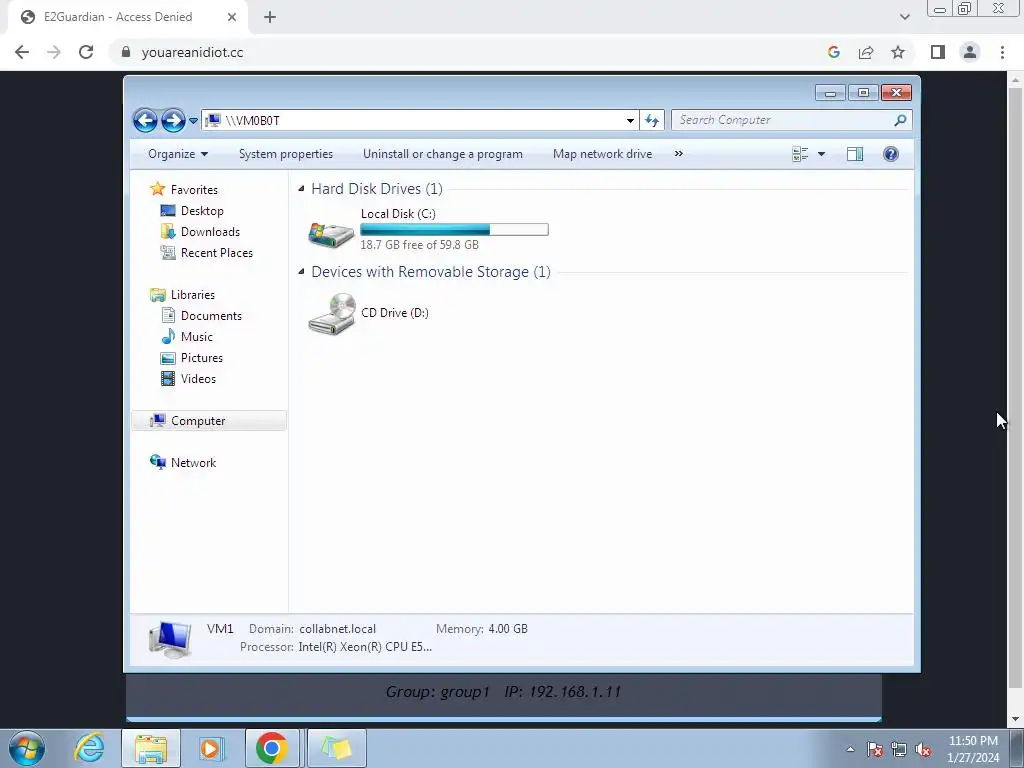Image resolution: width=1024 pixels, height=768 pixels.
Task: Click Uninstall or change a program
Action: [x=443, y=154]
